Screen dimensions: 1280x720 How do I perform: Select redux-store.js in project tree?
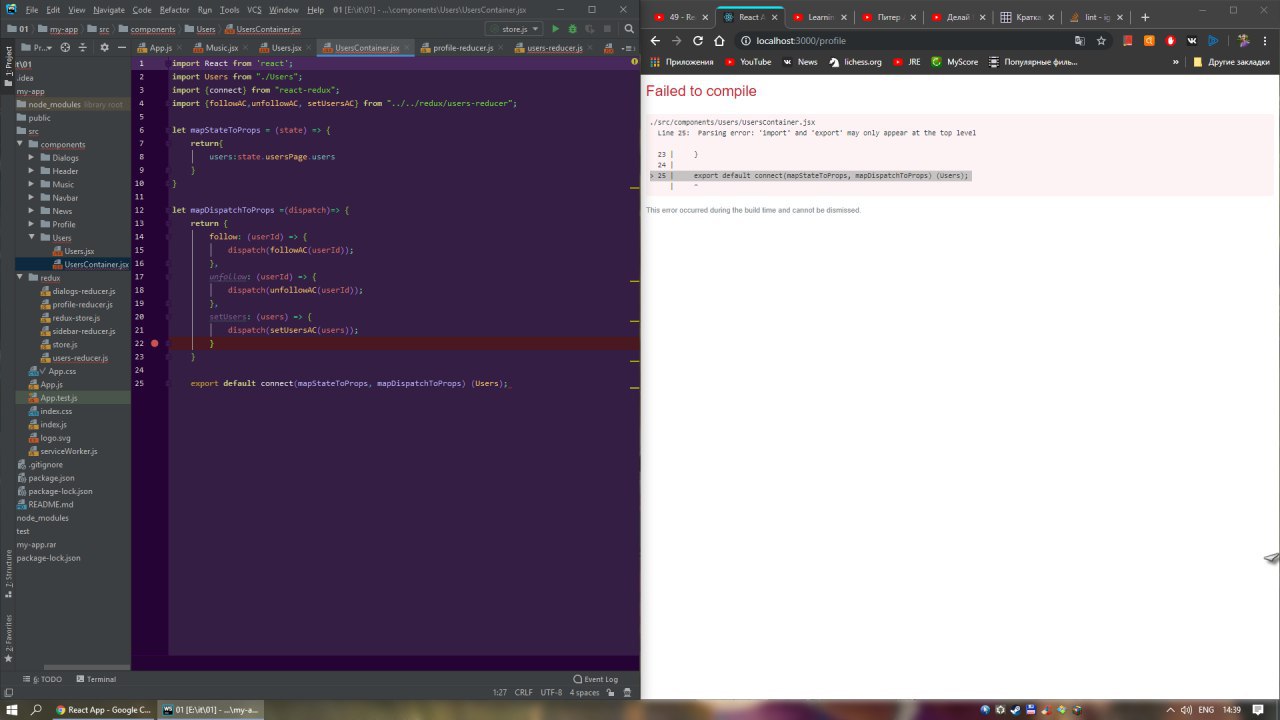click(76, 318)
